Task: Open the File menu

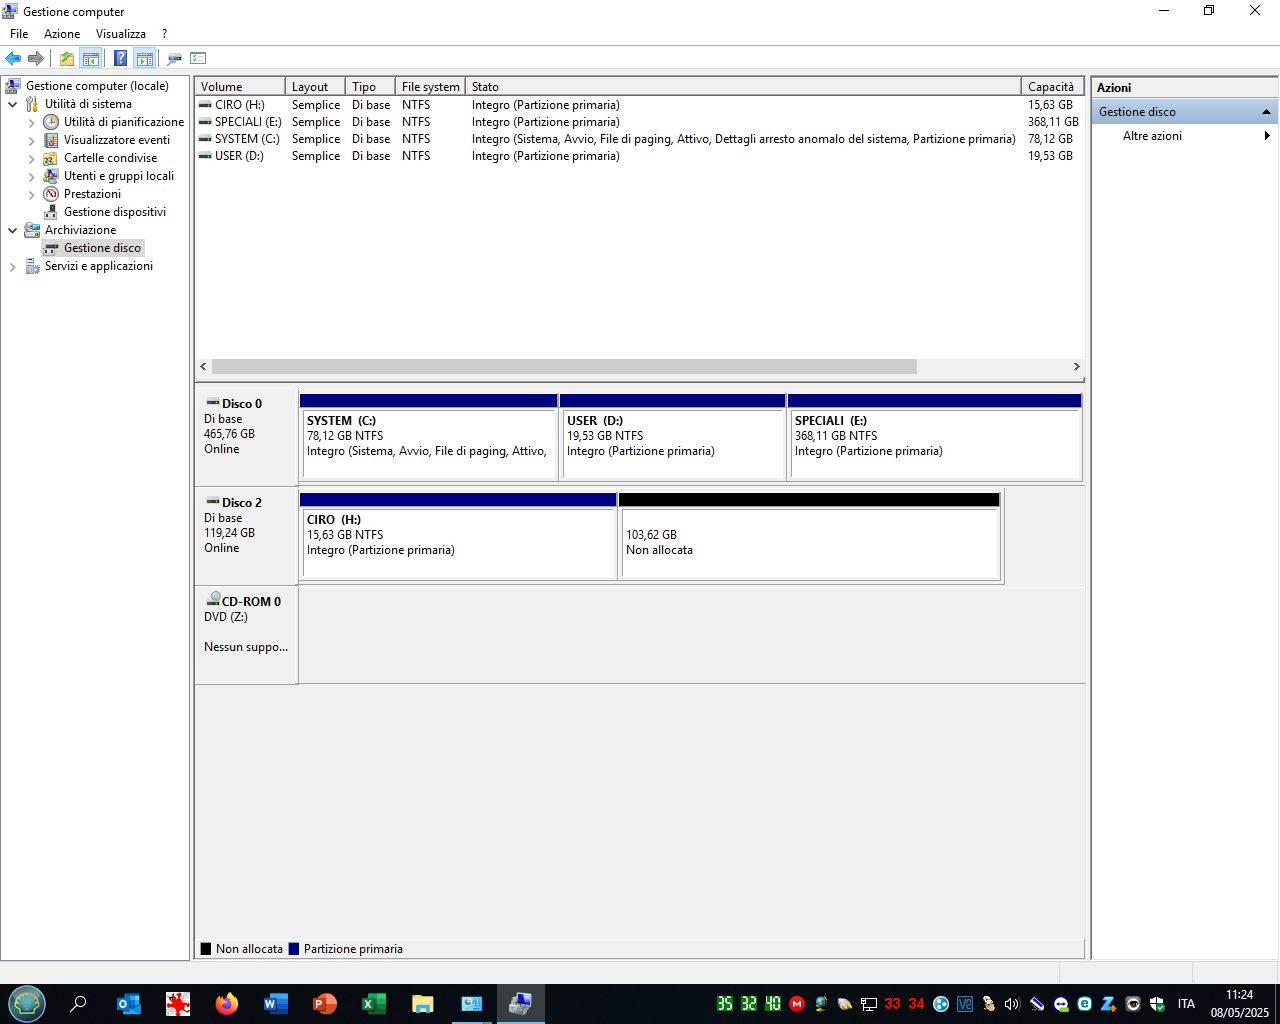Action: (19, 34)
